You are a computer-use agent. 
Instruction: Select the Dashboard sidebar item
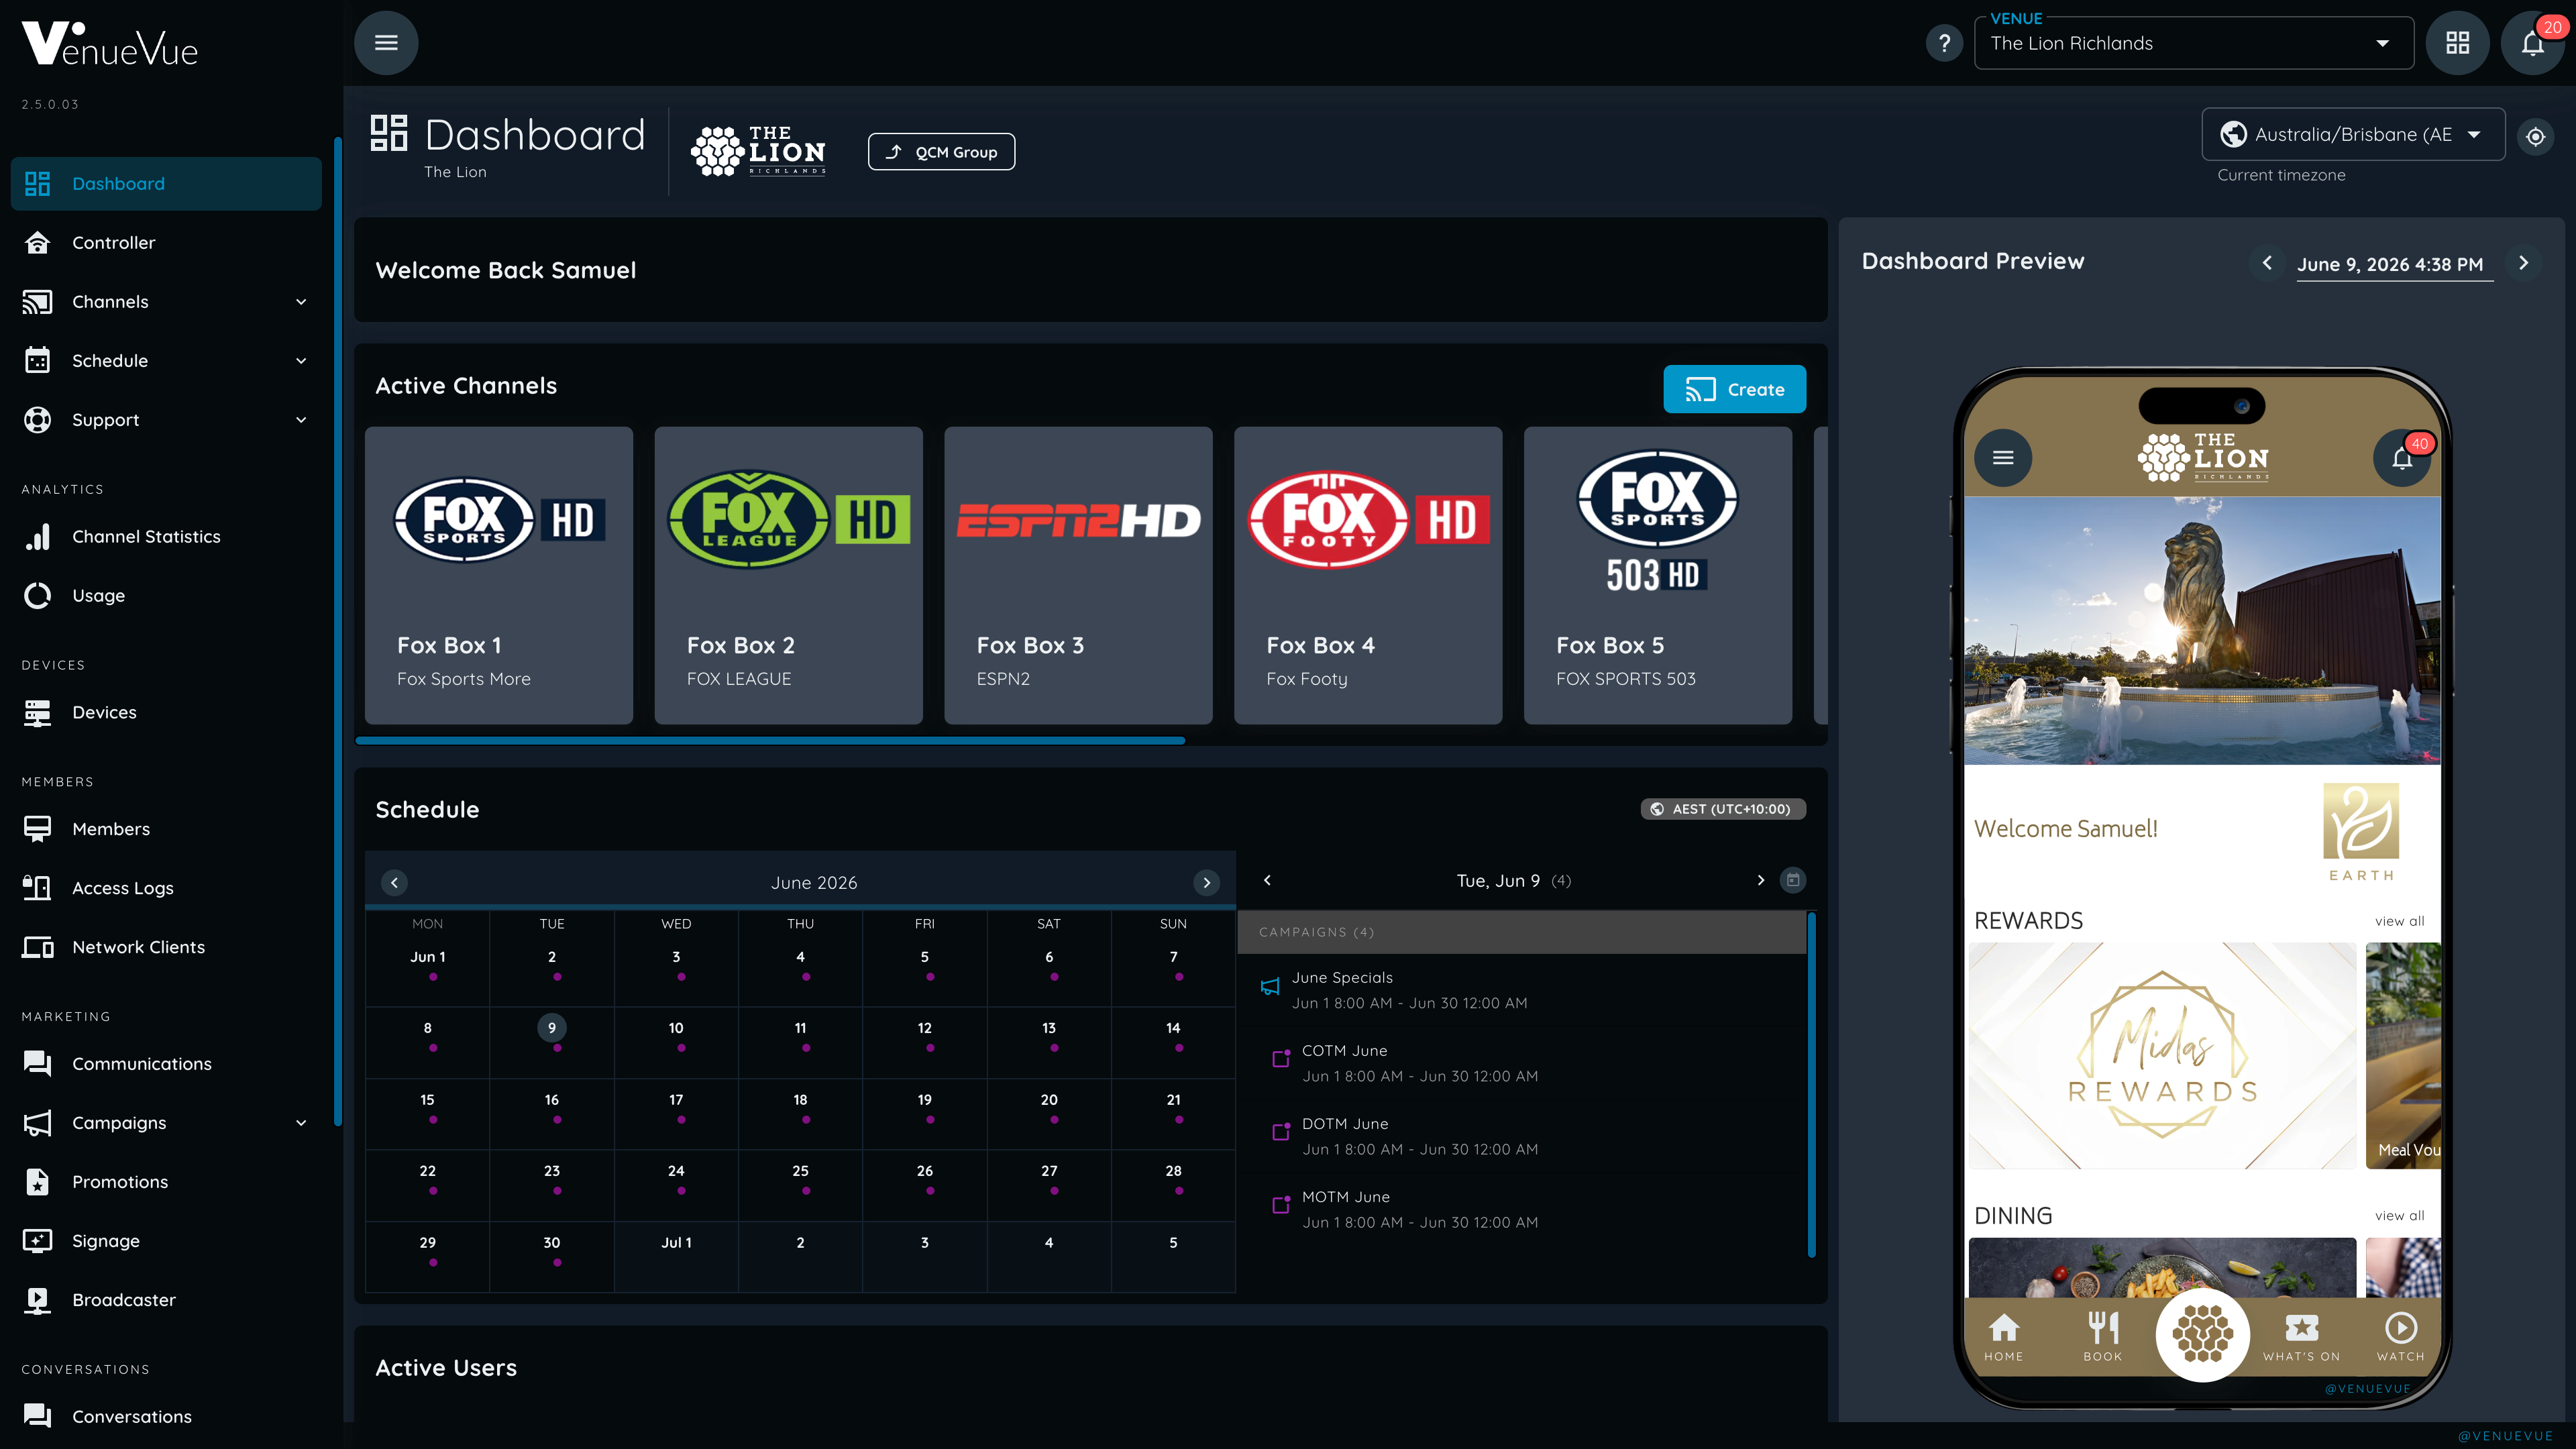[166, 184]
